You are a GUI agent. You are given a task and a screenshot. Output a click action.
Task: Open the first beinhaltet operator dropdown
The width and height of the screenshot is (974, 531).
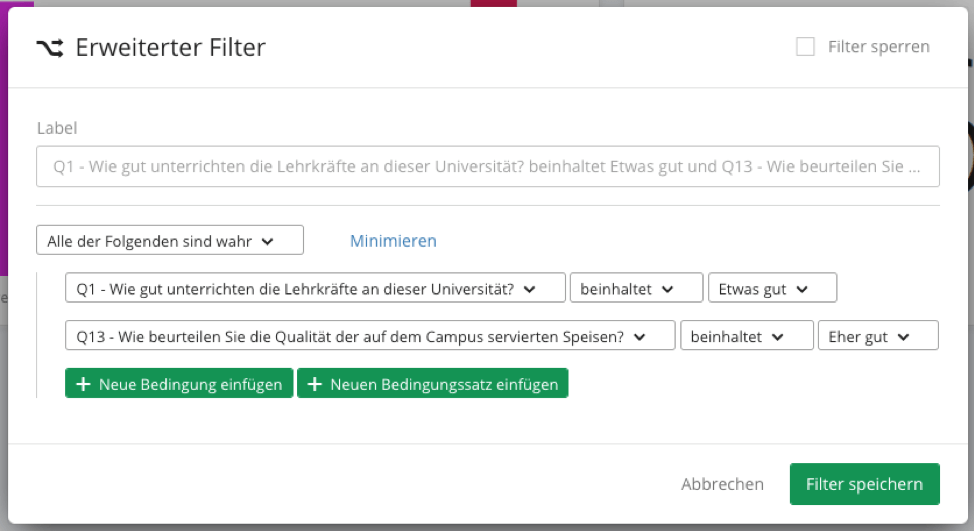[x=636, y=288]
